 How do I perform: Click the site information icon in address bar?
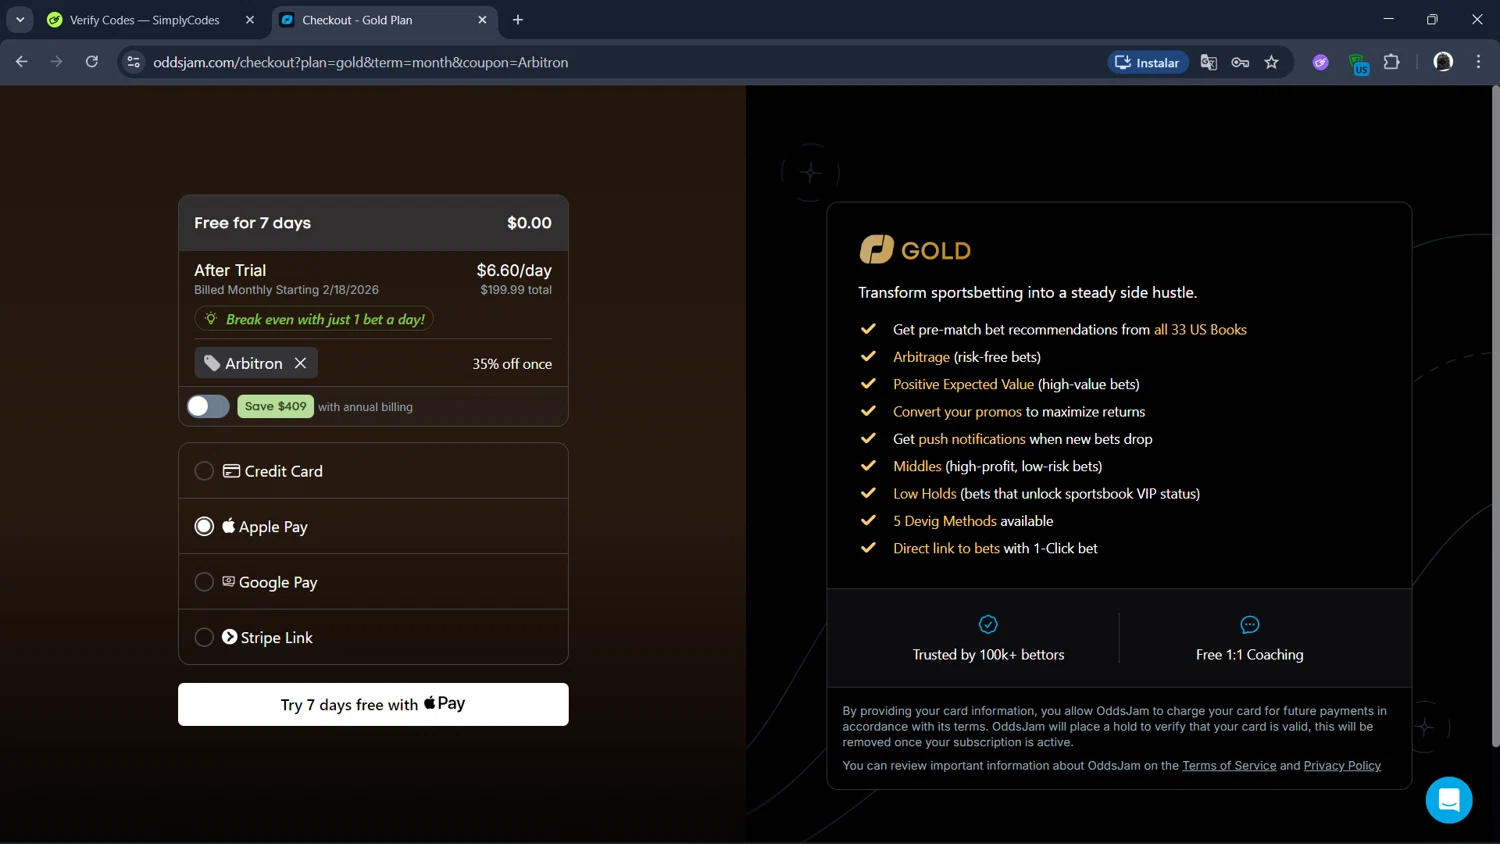click(133, 62)
